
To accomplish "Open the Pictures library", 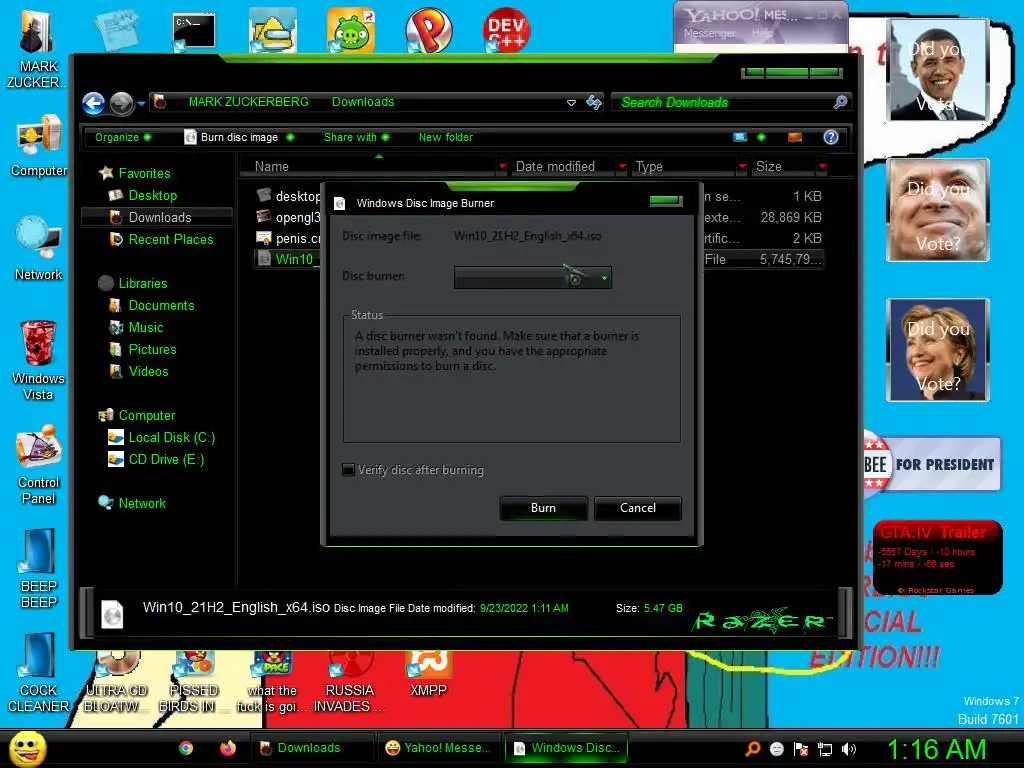I will [x=152, y=349].
